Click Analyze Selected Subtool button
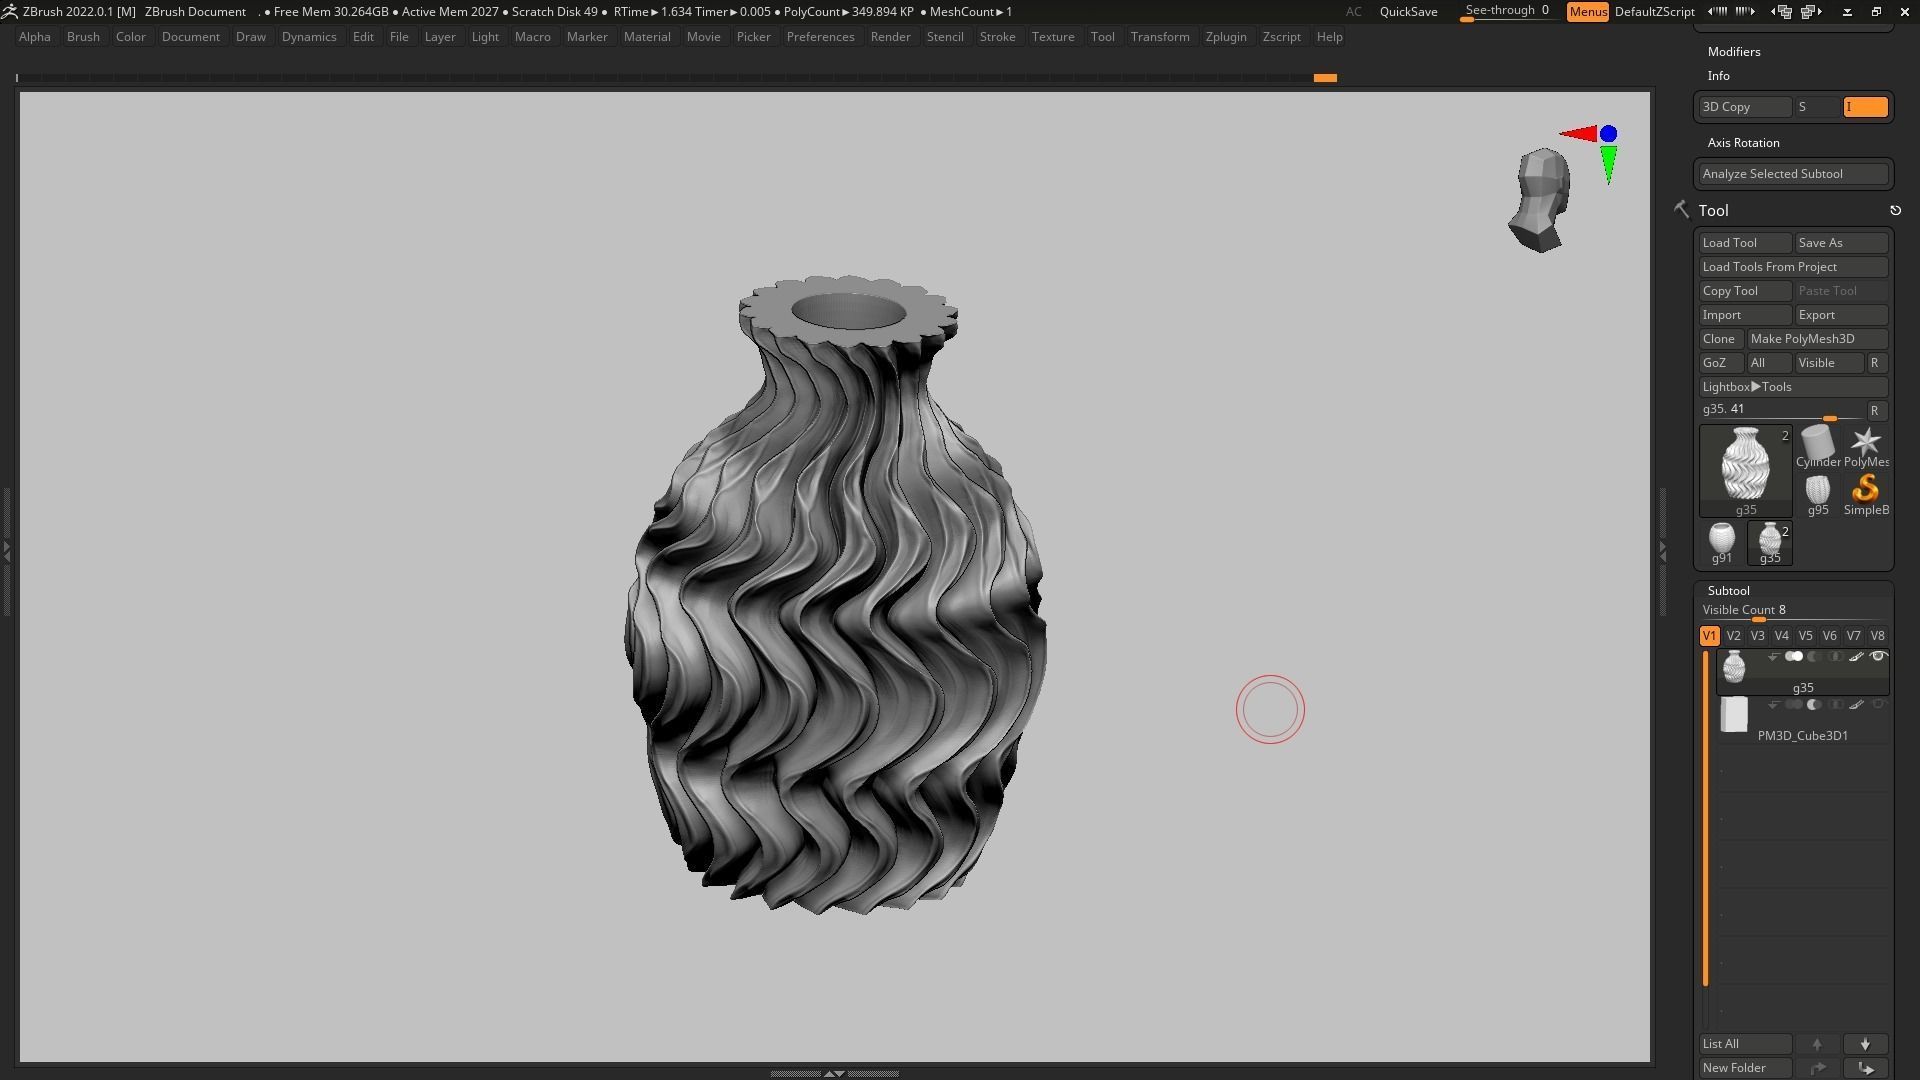1920x1080 pixels. point(1793,174)
